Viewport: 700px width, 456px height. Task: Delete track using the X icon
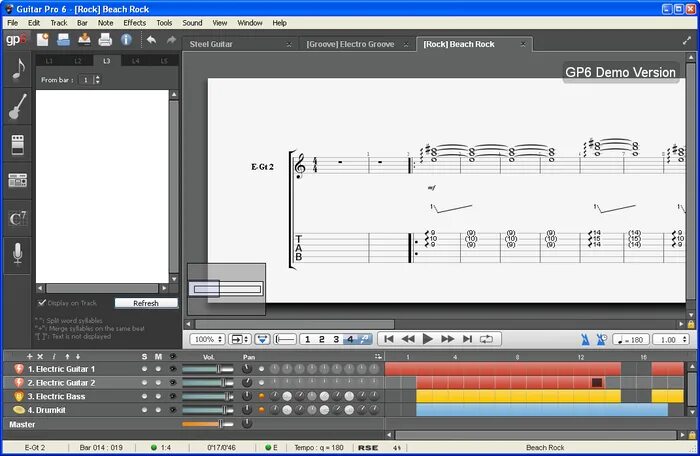tap(40, 356)
